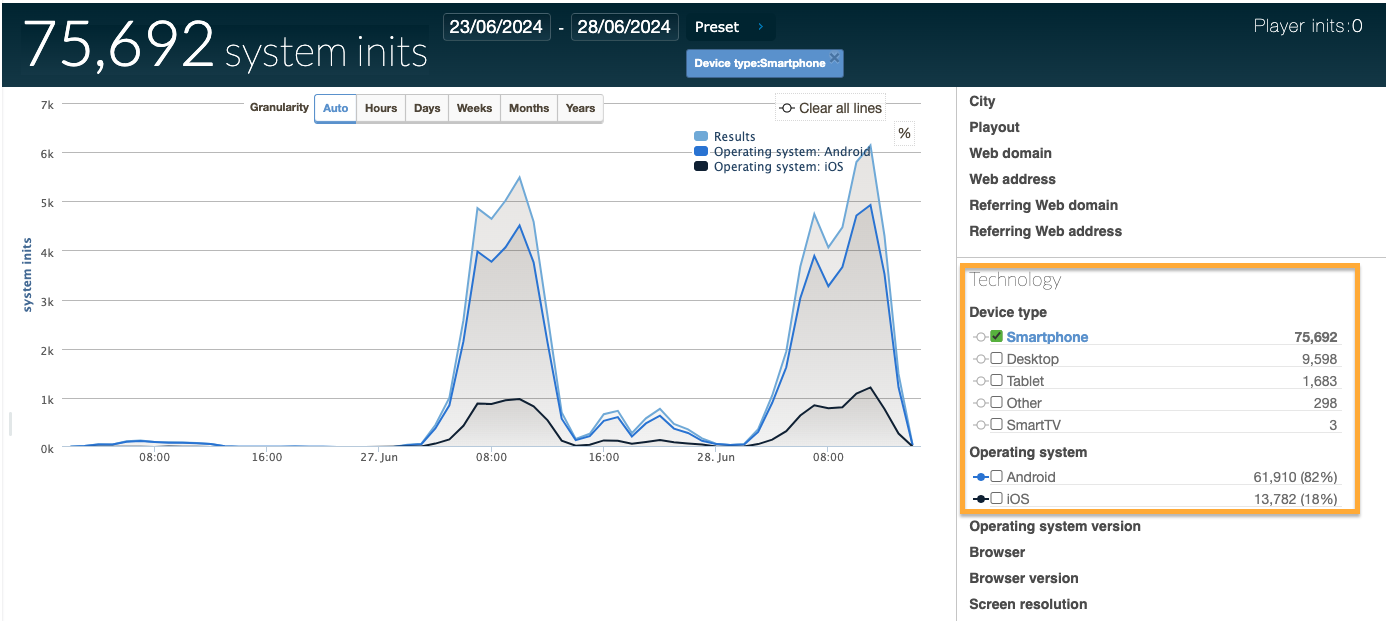Expand the Referring Web address section

[x=1045, y=231]
